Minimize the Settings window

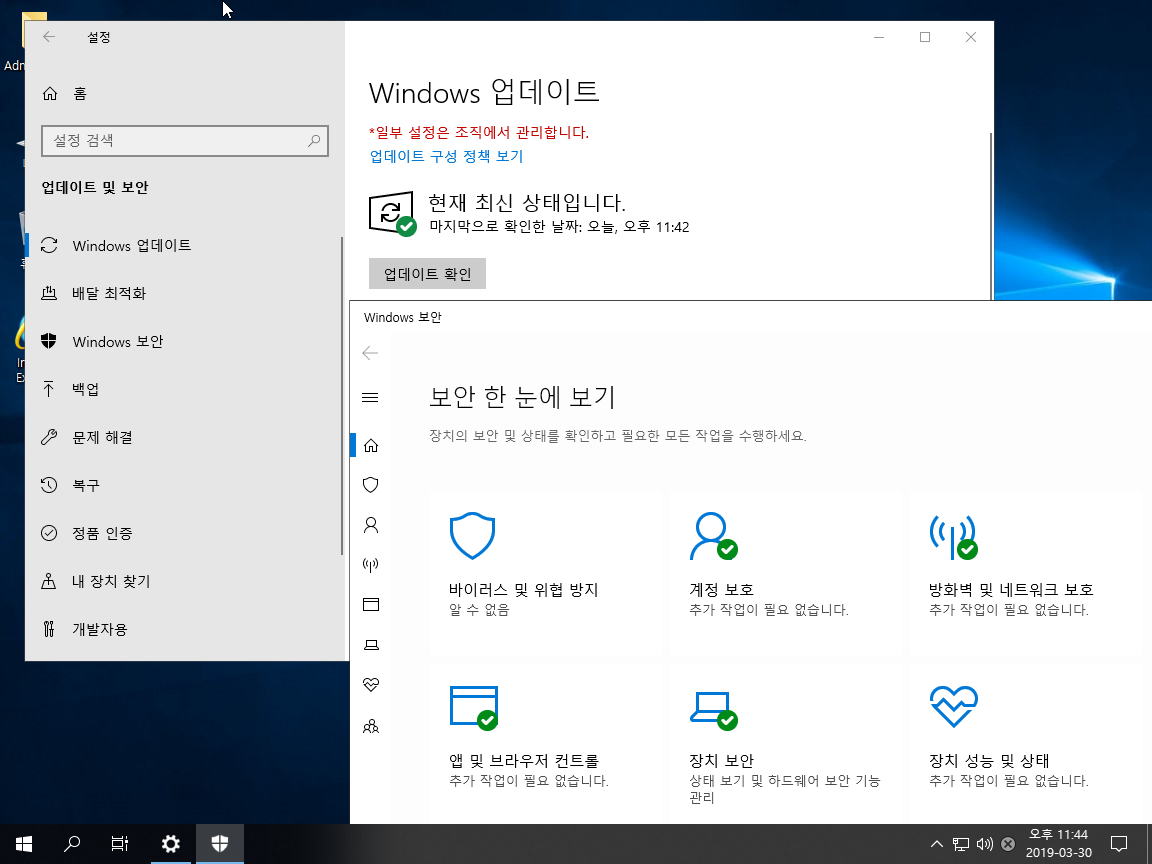click(879, 37)
